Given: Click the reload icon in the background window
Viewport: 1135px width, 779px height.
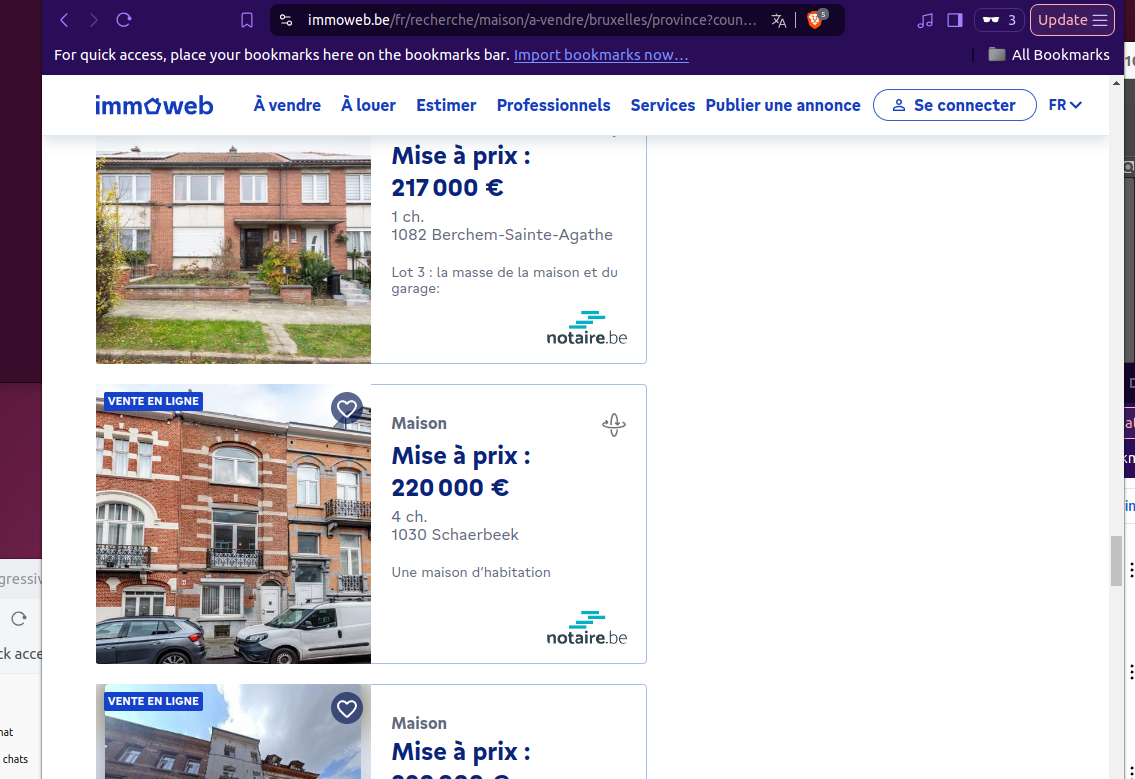Looking at the screenshot, I should click(x=19, y=619).
